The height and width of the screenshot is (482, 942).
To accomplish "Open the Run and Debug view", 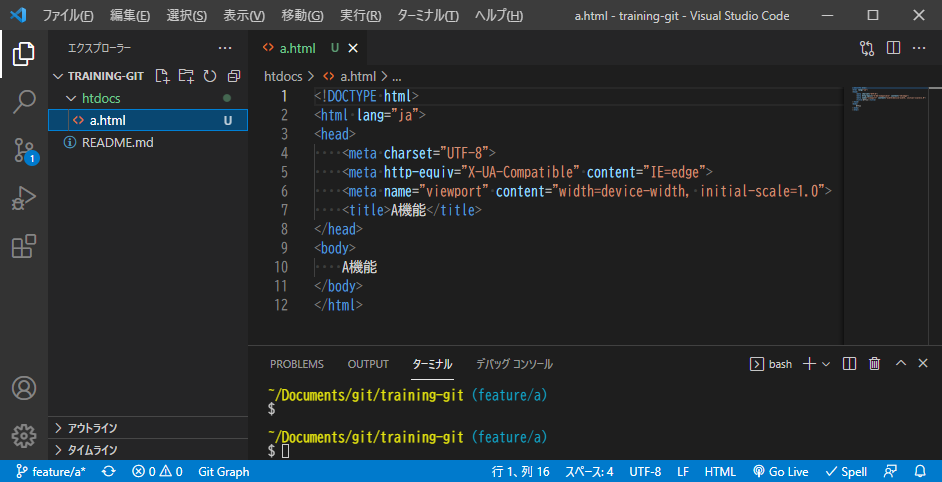I will 24,199.
